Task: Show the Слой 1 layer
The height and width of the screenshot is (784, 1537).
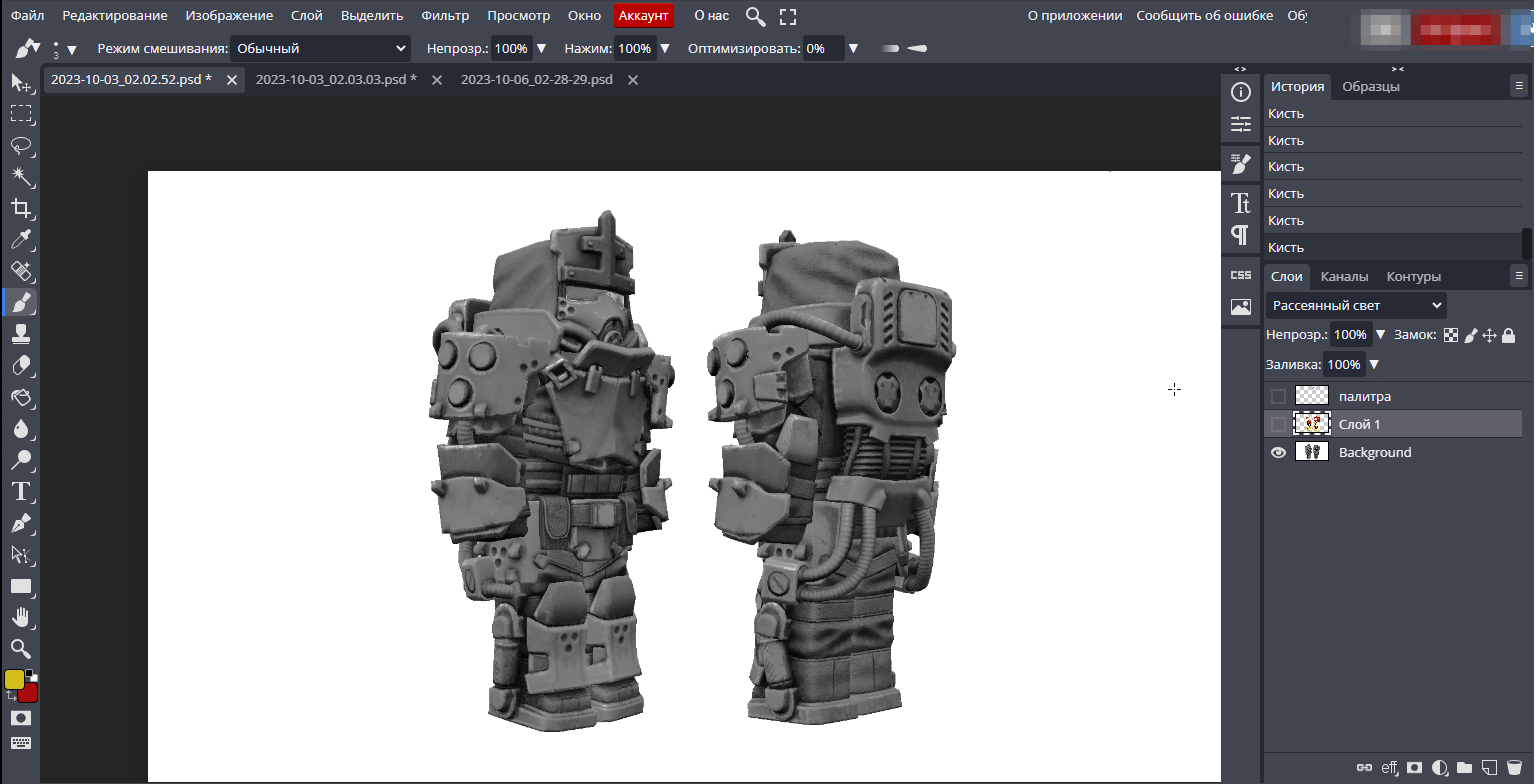Action: point(1278,425)
